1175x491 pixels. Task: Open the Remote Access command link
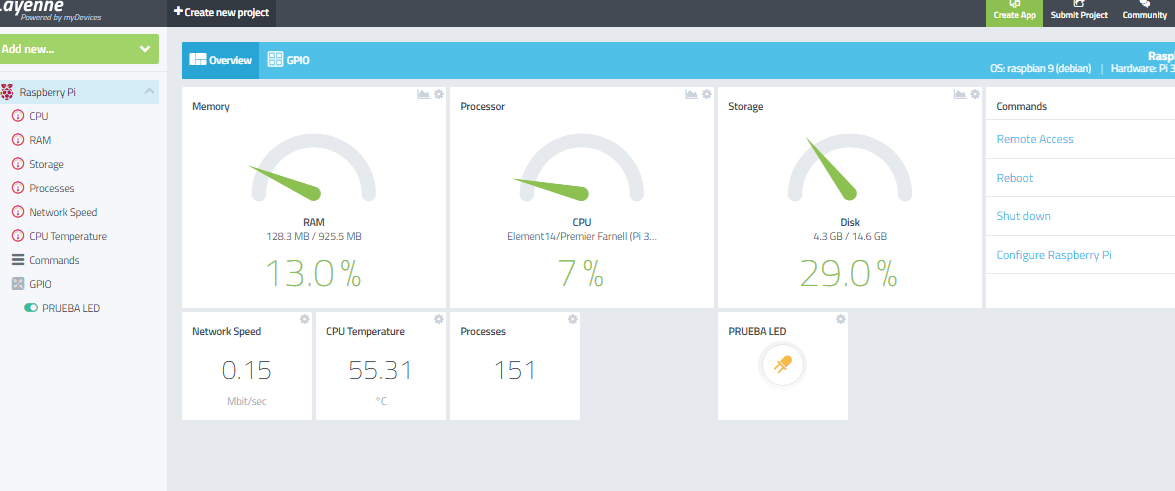coord(1035,139)
